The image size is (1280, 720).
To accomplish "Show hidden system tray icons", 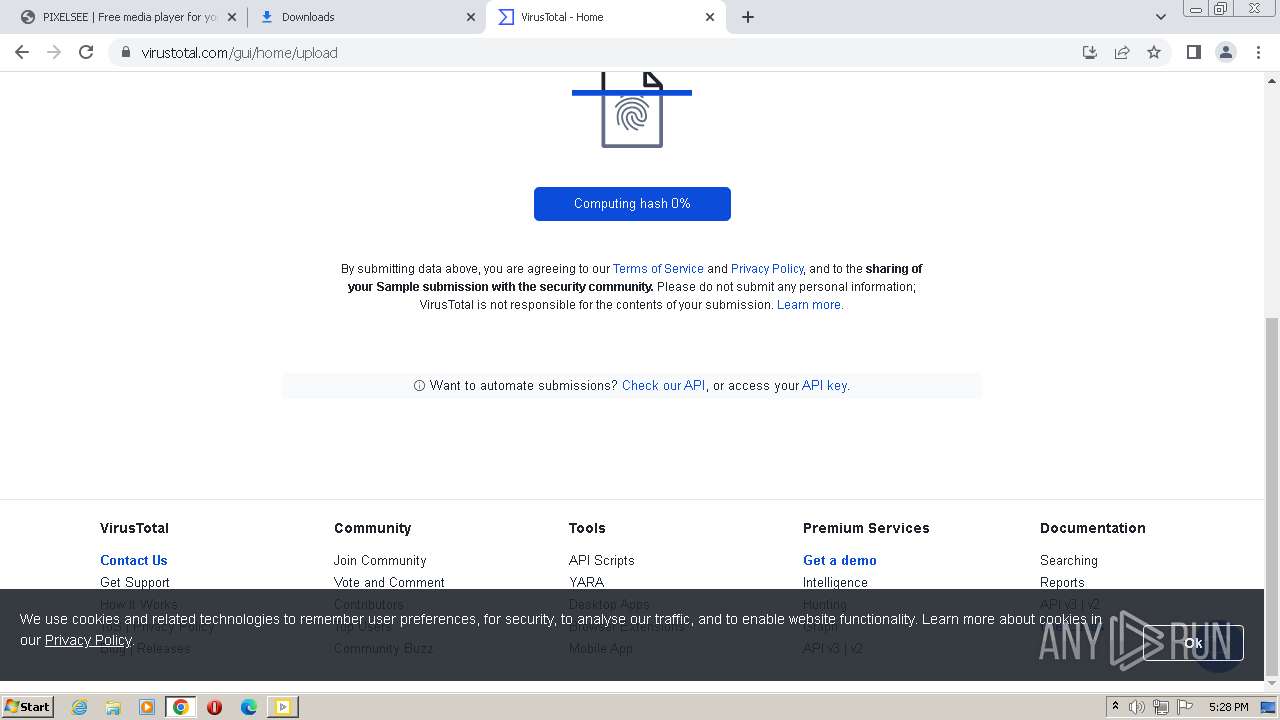I will coord(1116,707).
